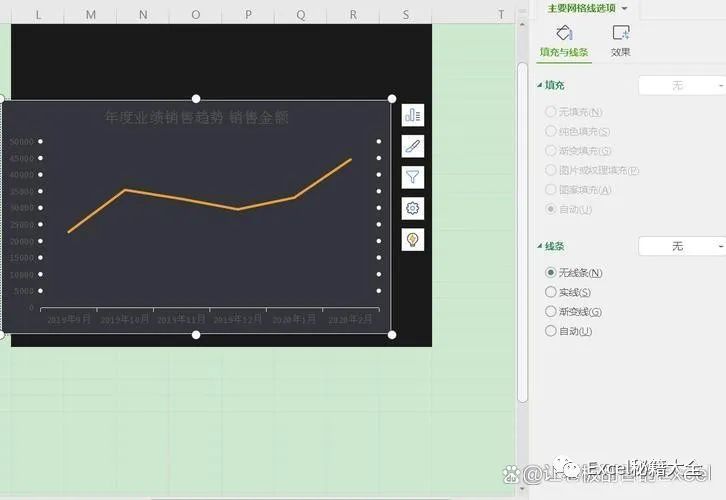Open the line preset dropdown showing 无

pyautogui.click(x=682, y=246)
